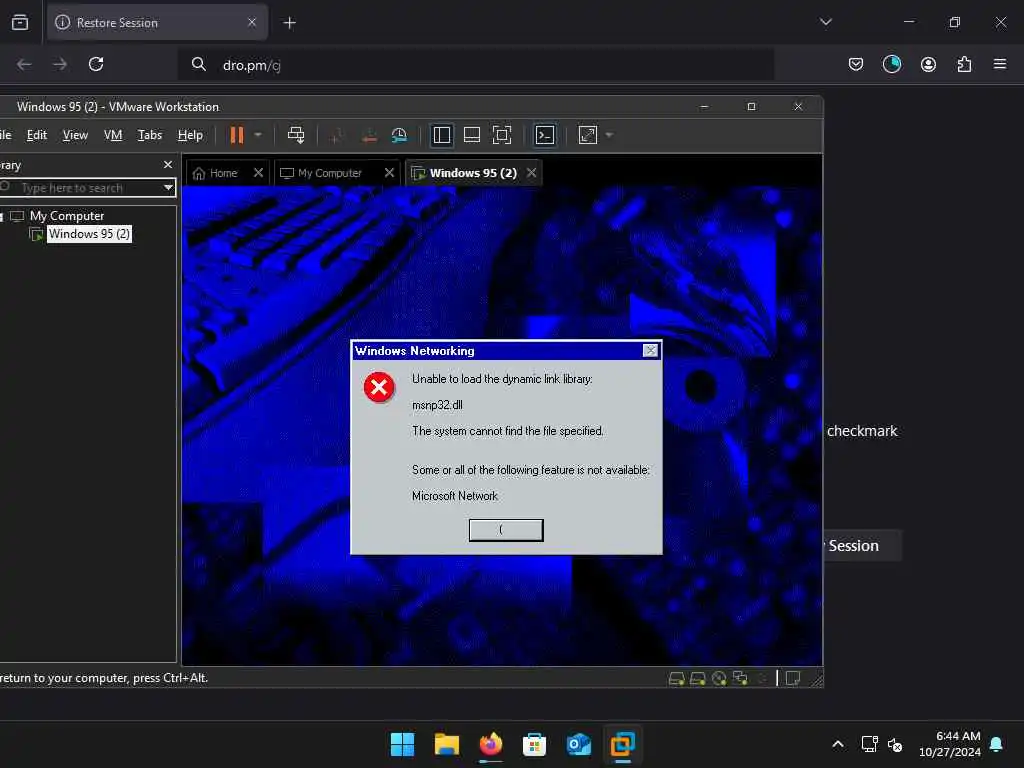This screenshot has width=1024, height=768.
Task: Open File Explorer from taskbar
Action: [447, 744]
